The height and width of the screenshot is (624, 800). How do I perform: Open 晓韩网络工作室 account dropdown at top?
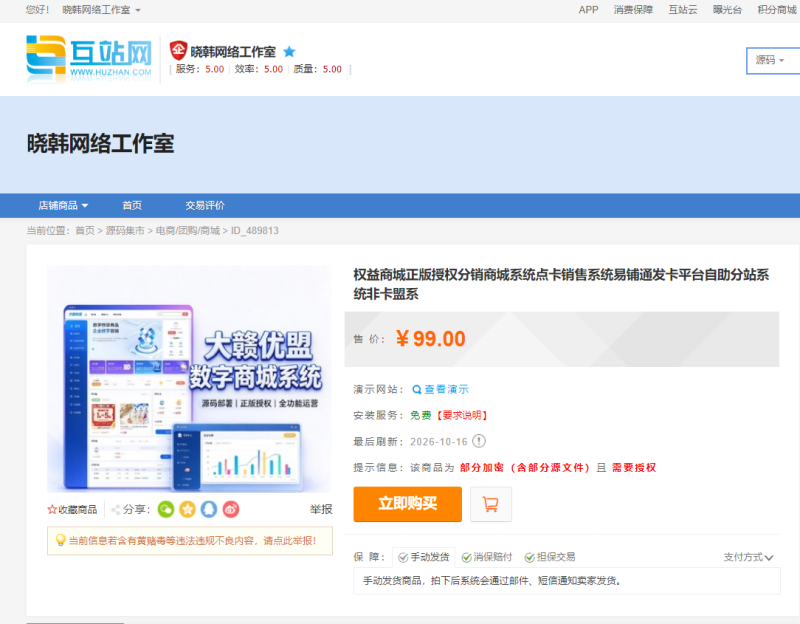(102, 10)
